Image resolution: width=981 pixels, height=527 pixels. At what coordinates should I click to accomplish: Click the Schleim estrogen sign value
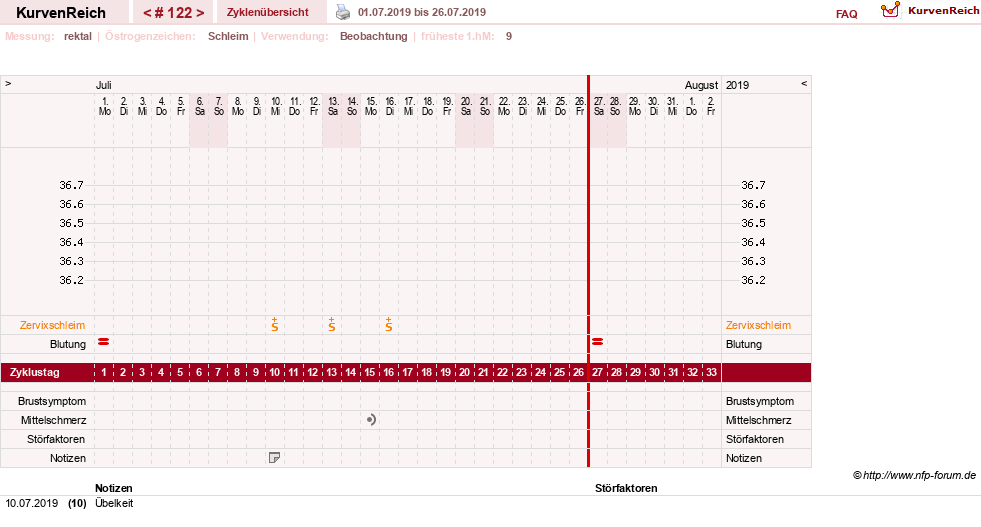(228, 36)
